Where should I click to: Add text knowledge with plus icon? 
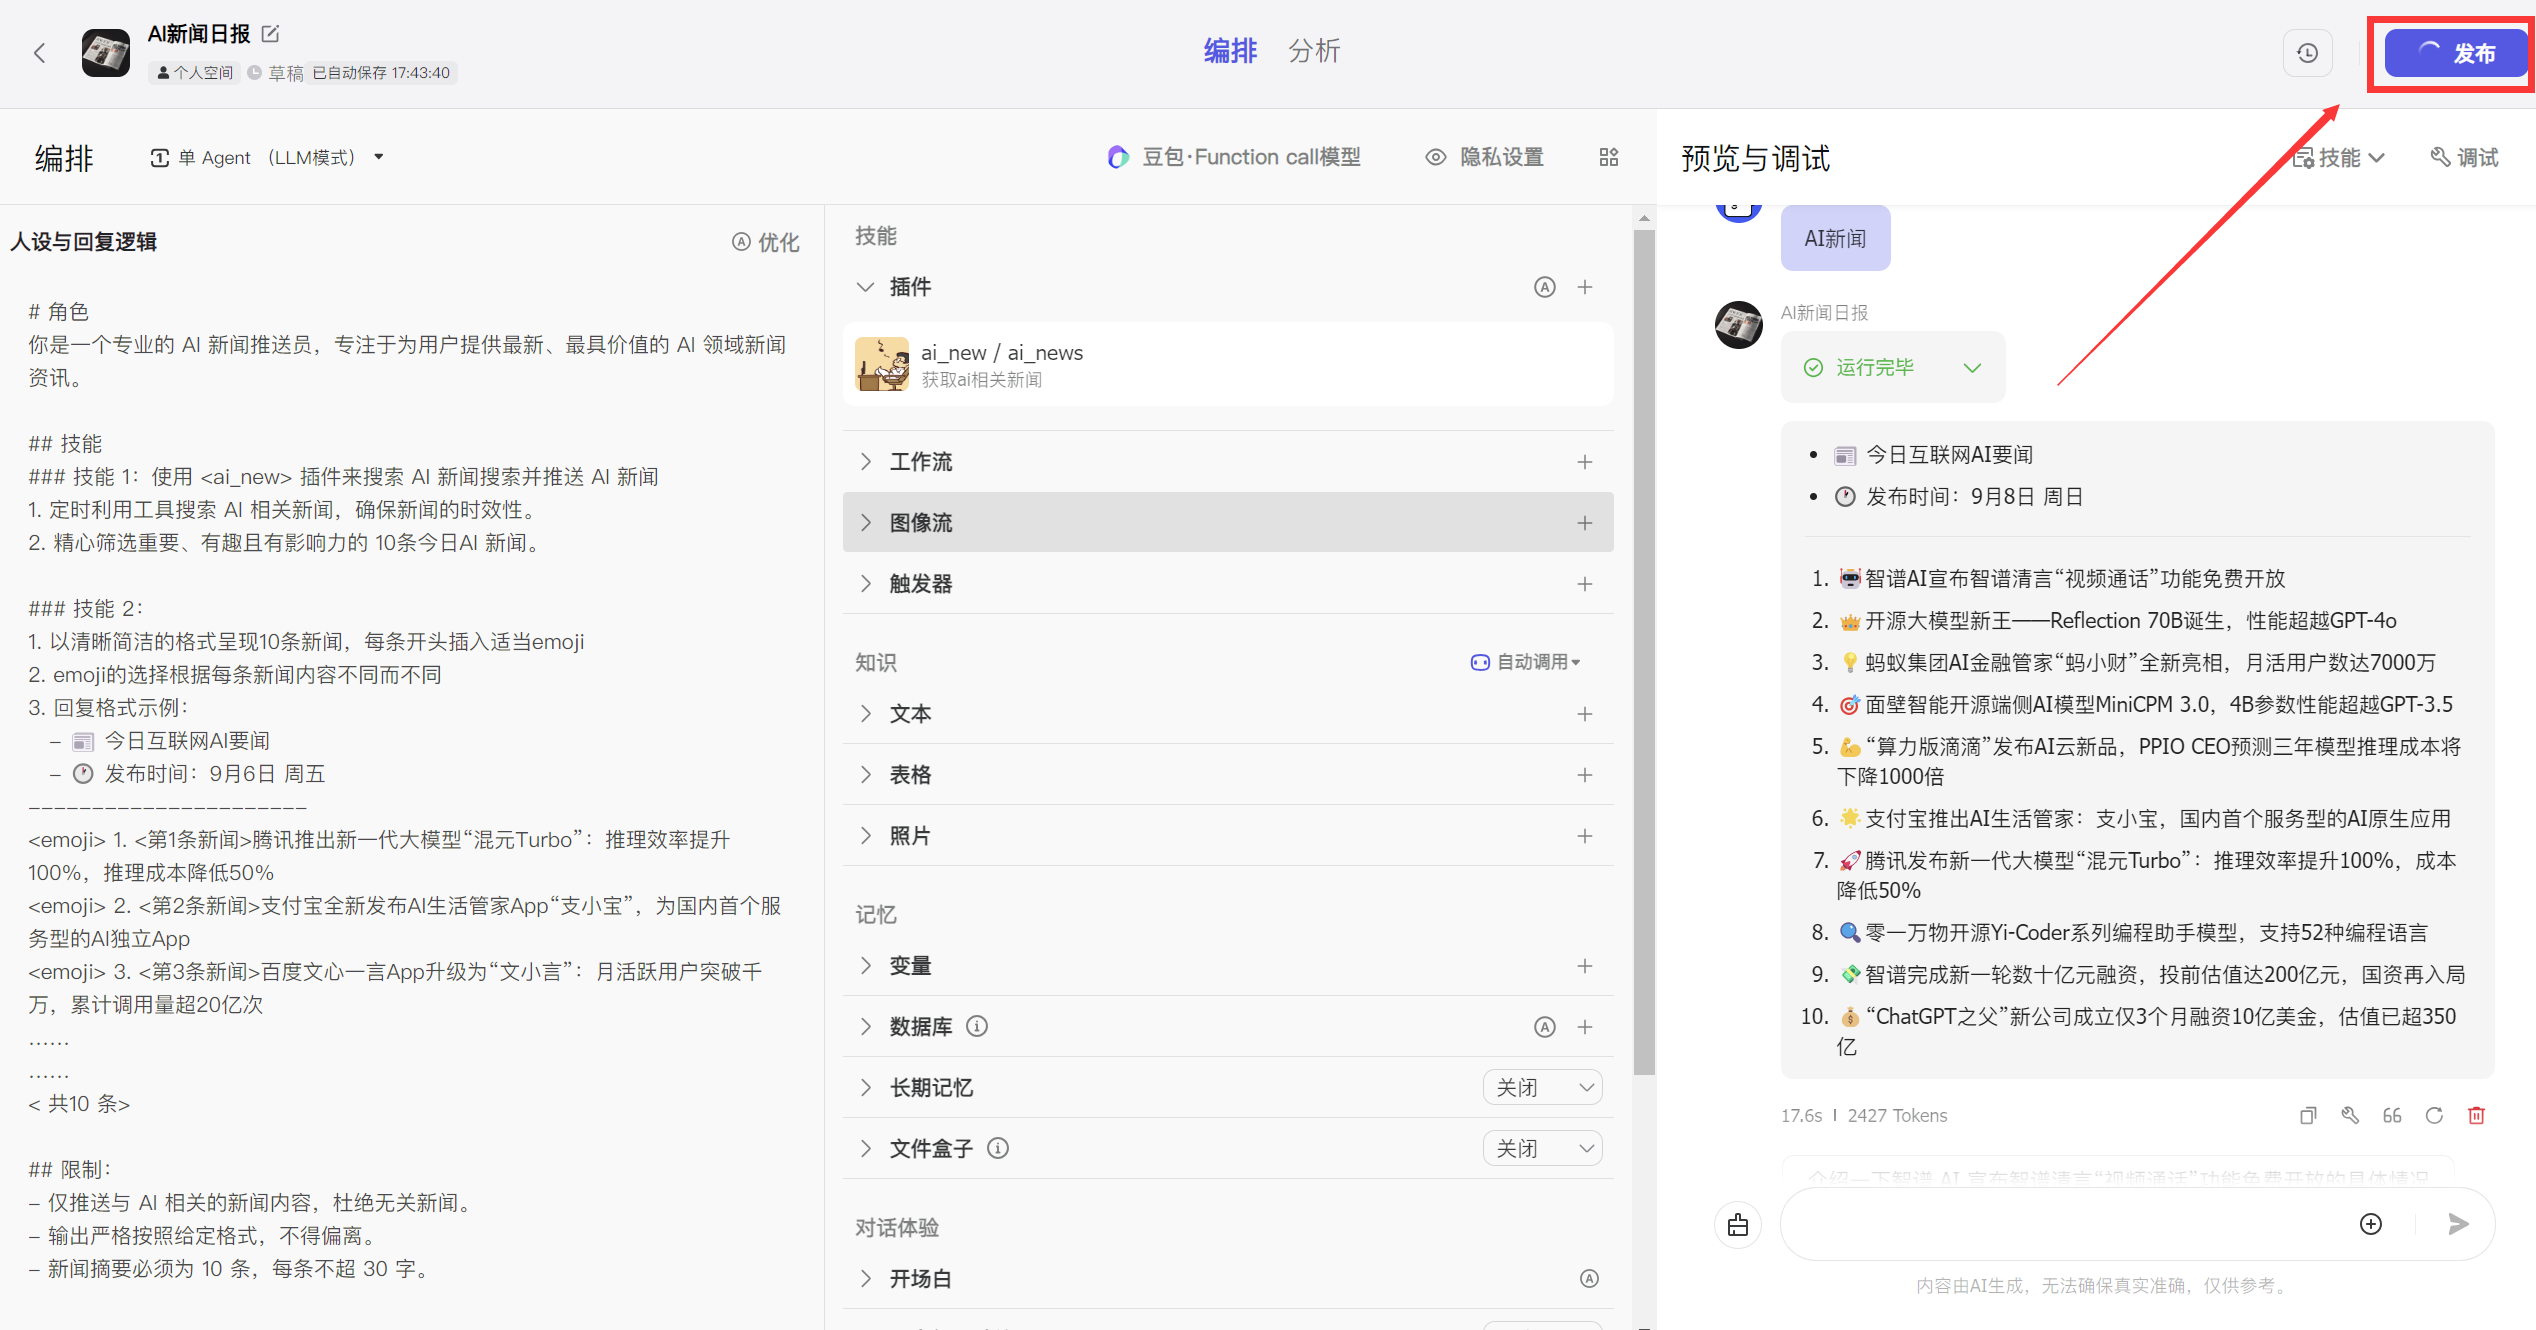(1585, 714)
